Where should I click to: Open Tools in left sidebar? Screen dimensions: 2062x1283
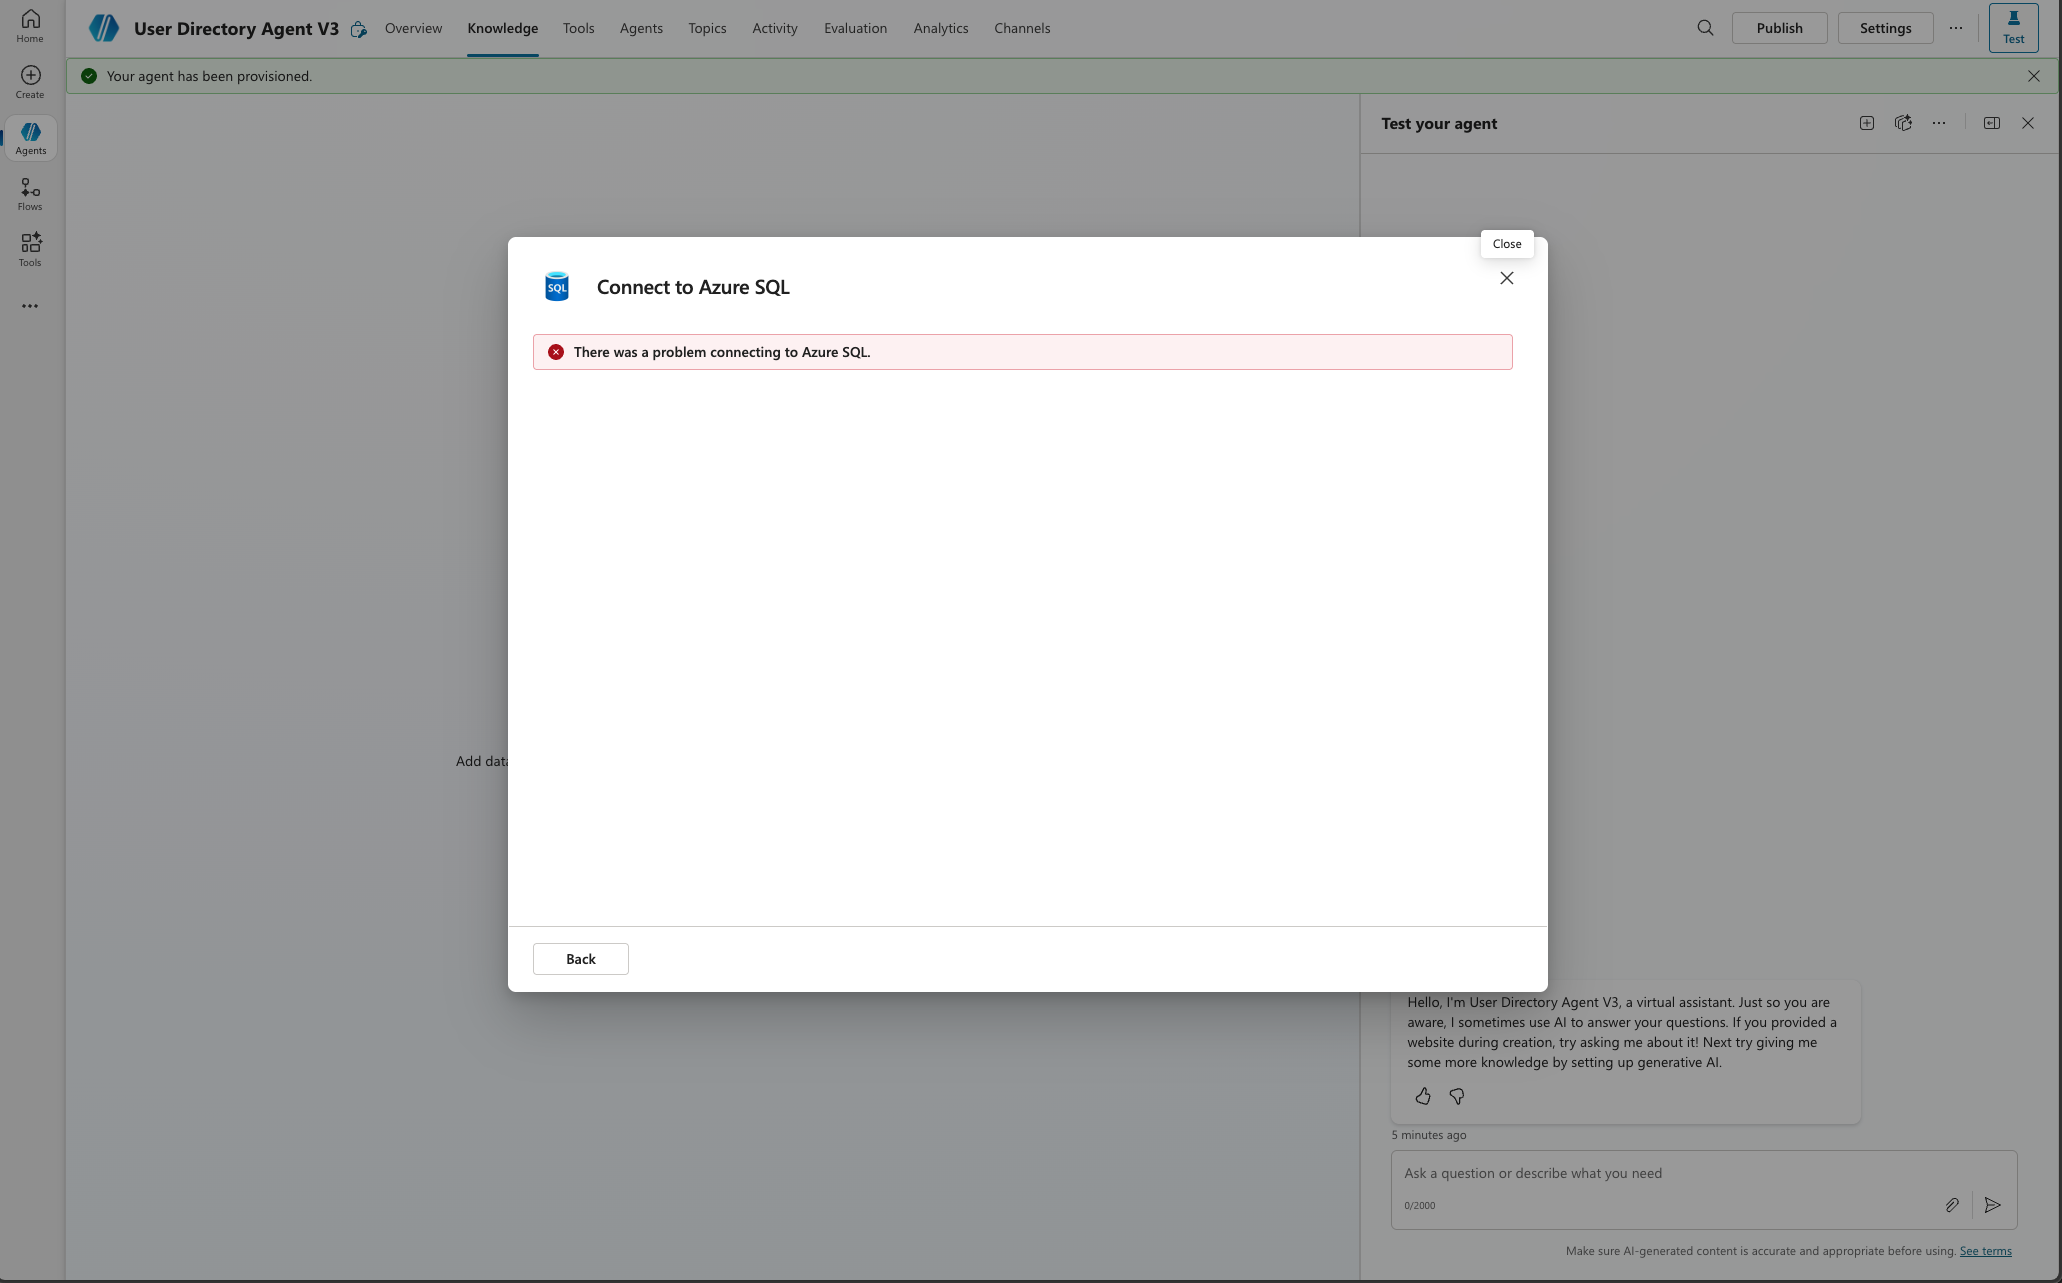pyautogui.click(x=30, y=249)
